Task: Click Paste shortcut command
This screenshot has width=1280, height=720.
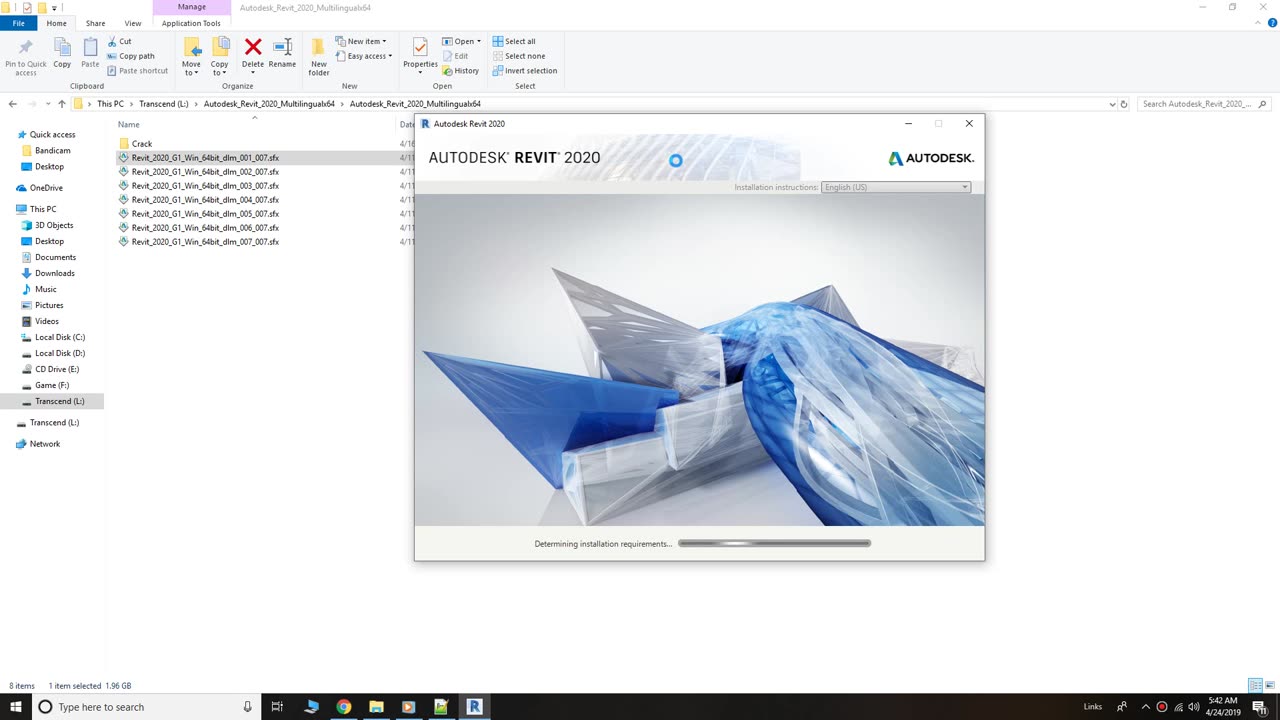Action: (x=137, y=71)
